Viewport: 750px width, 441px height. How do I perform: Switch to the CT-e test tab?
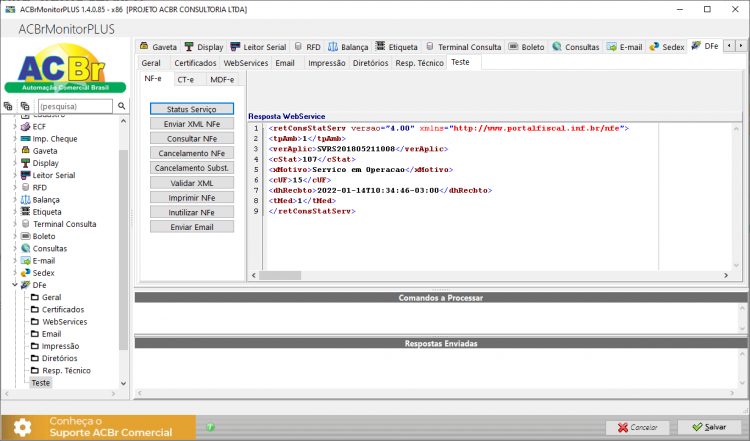click(186, 79)
